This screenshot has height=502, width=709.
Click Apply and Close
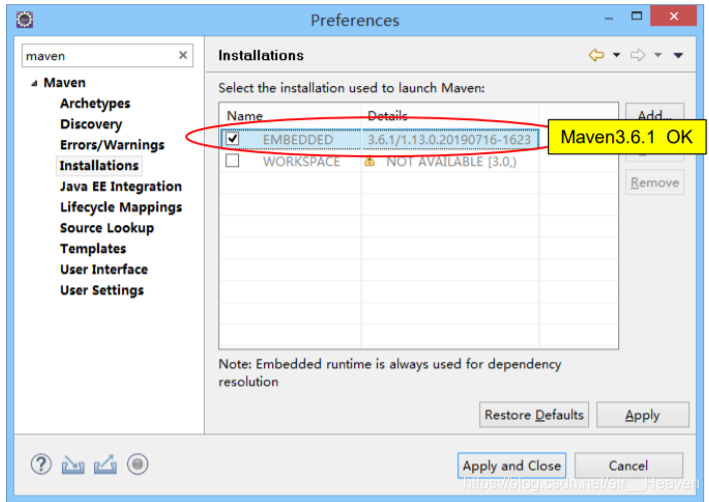511,465
